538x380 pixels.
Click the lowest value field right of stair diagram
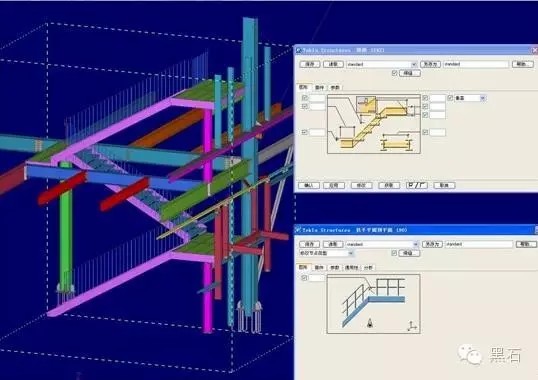tap(437, 132)
